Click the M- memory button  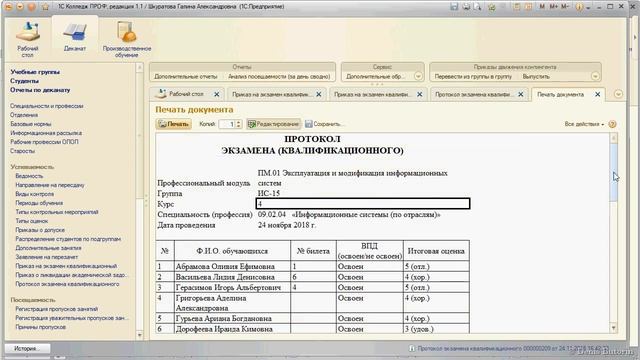click(565, 7)
